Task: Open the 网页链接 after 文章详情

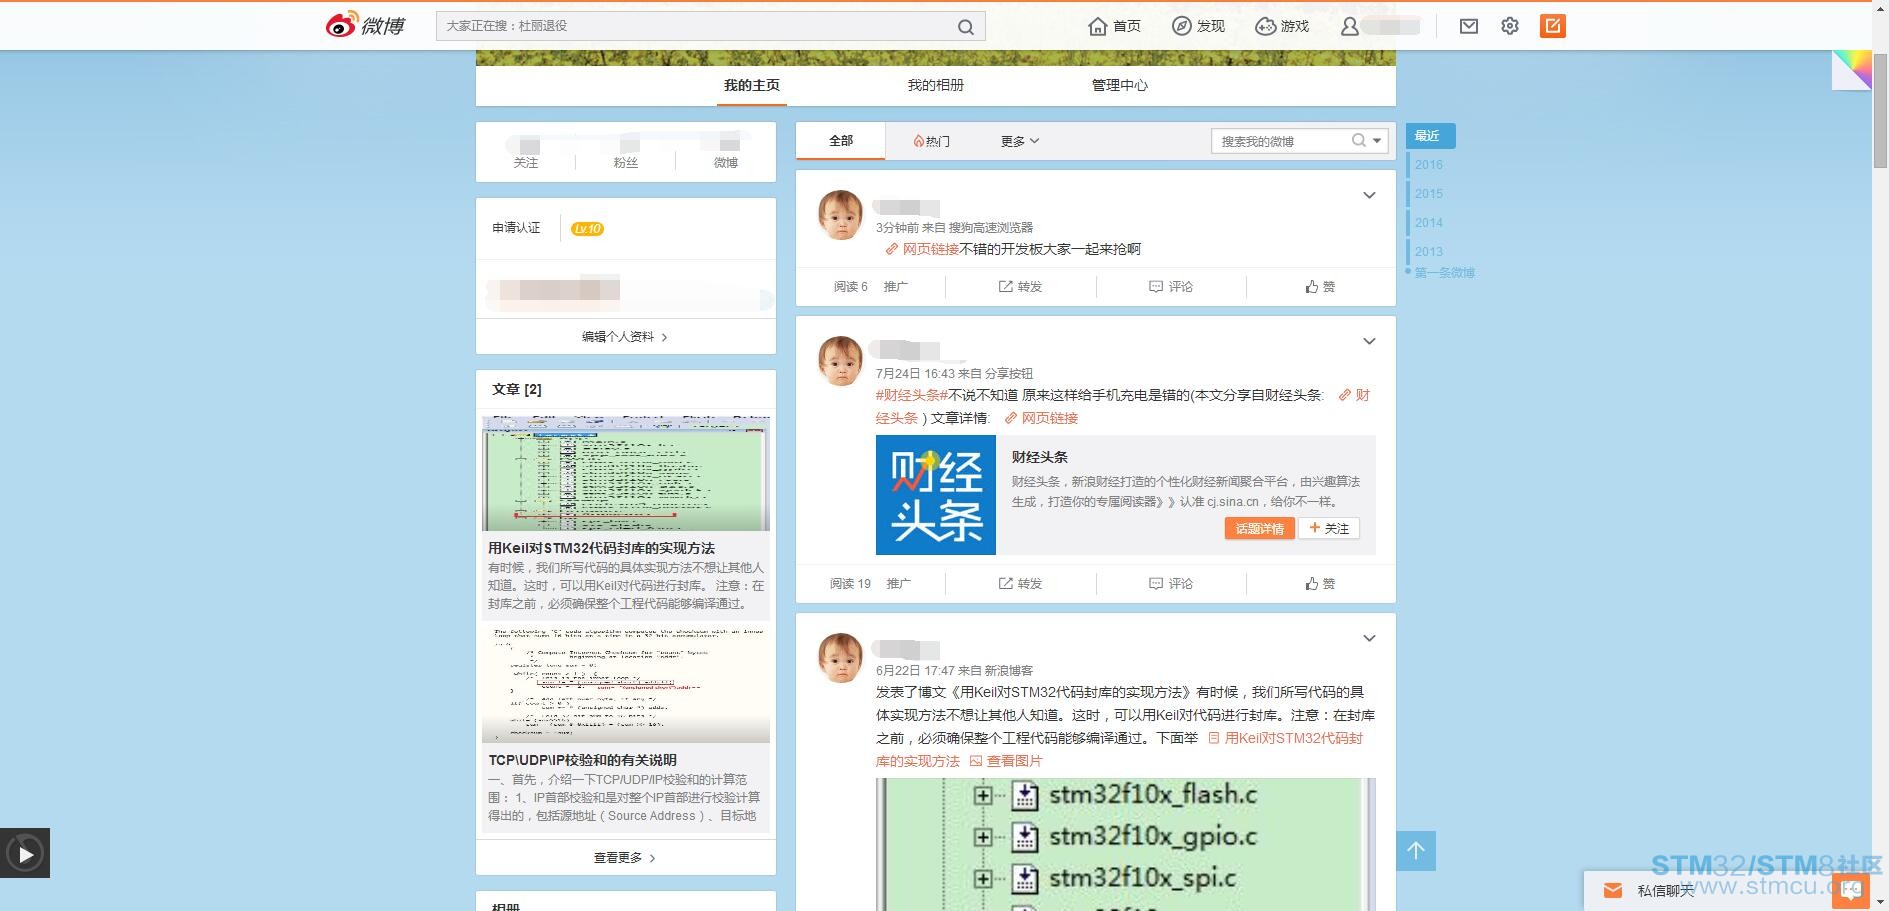Action: point(1041,419)
